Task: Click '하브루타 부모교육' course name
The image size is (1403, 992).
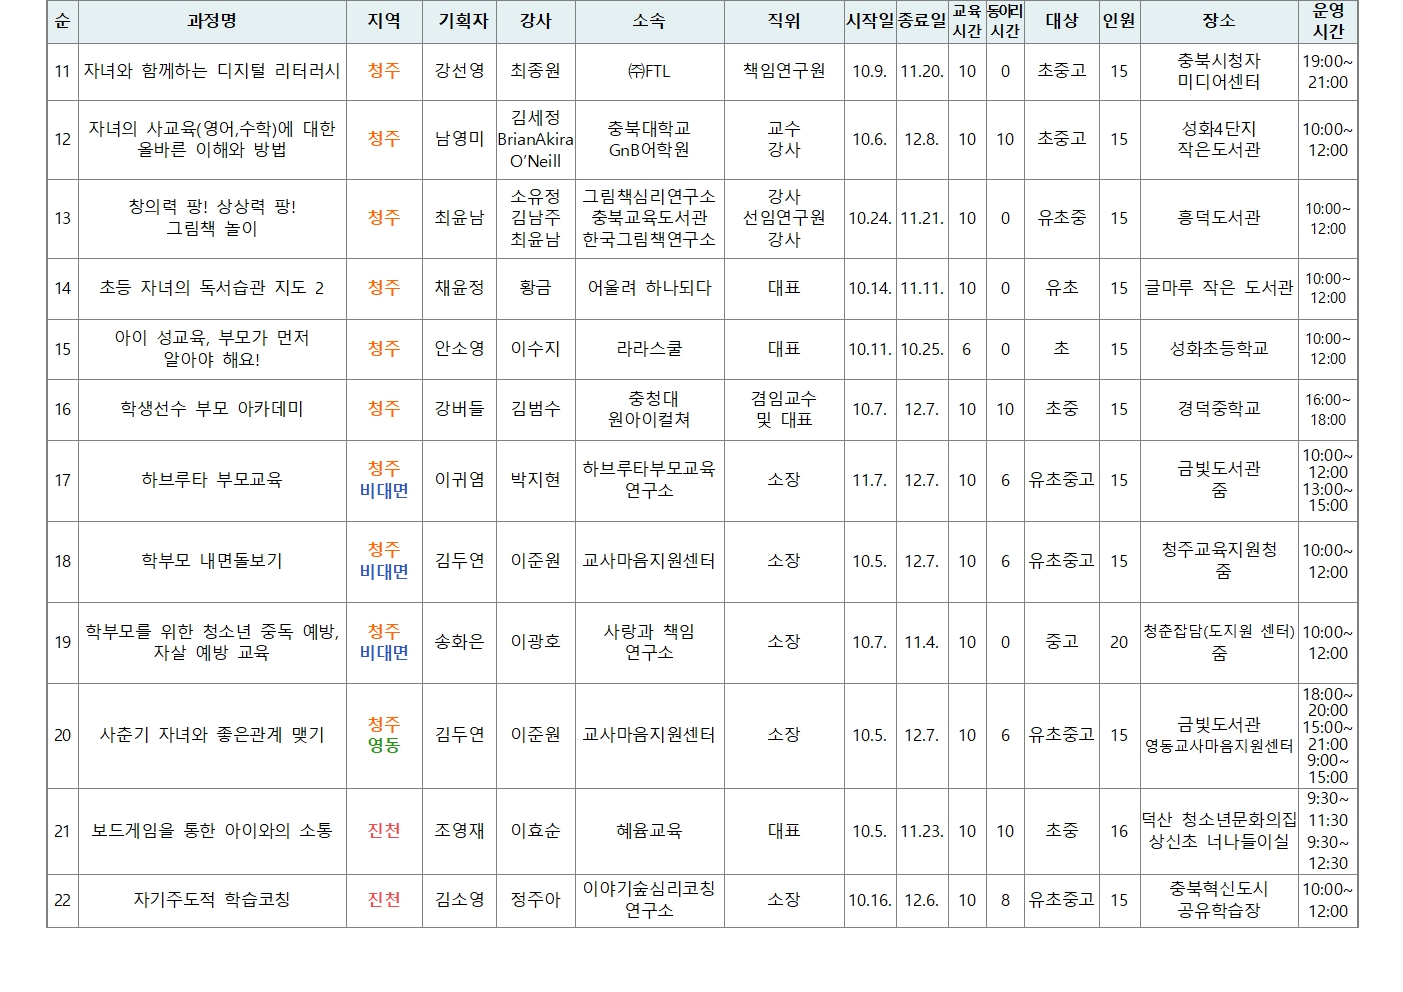Action: (x=212, y=480)
